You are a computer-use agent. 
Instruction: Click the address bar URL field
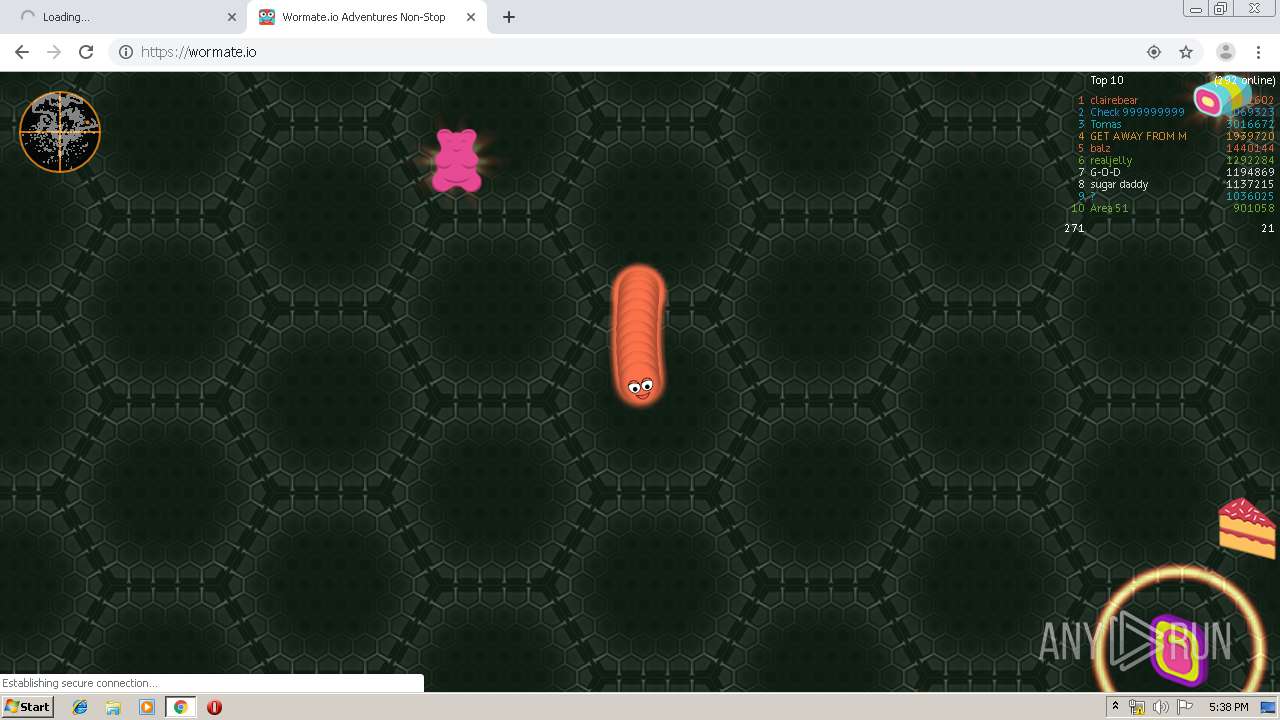(640, 52)
